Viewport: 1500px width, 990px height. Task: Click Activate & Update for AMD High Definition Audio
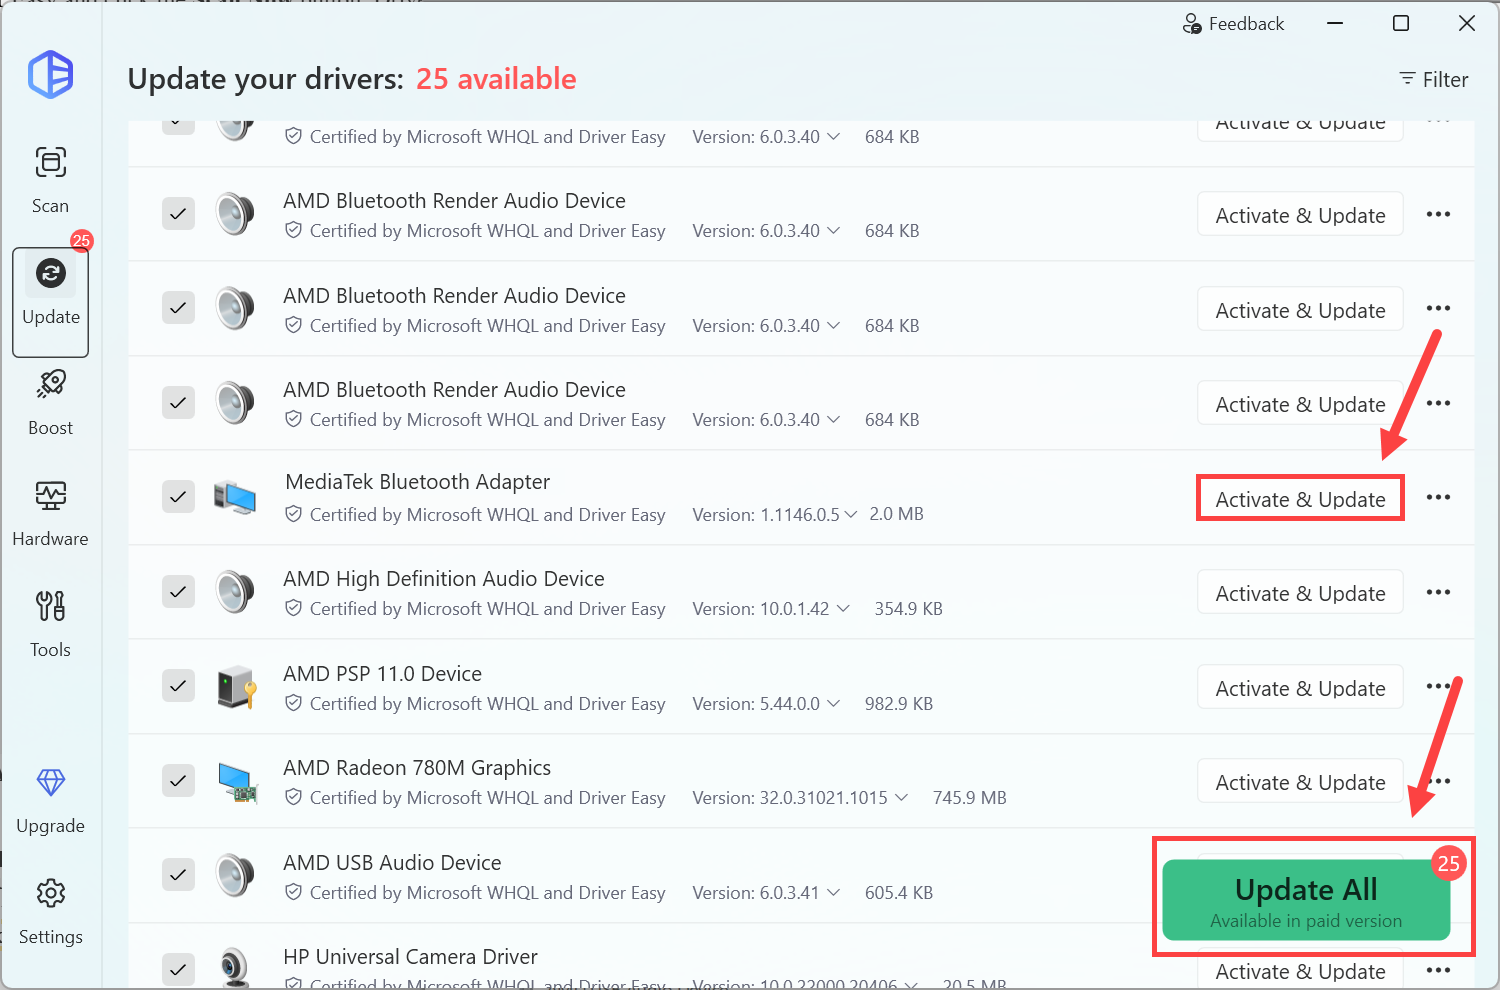pos(1300,592)
